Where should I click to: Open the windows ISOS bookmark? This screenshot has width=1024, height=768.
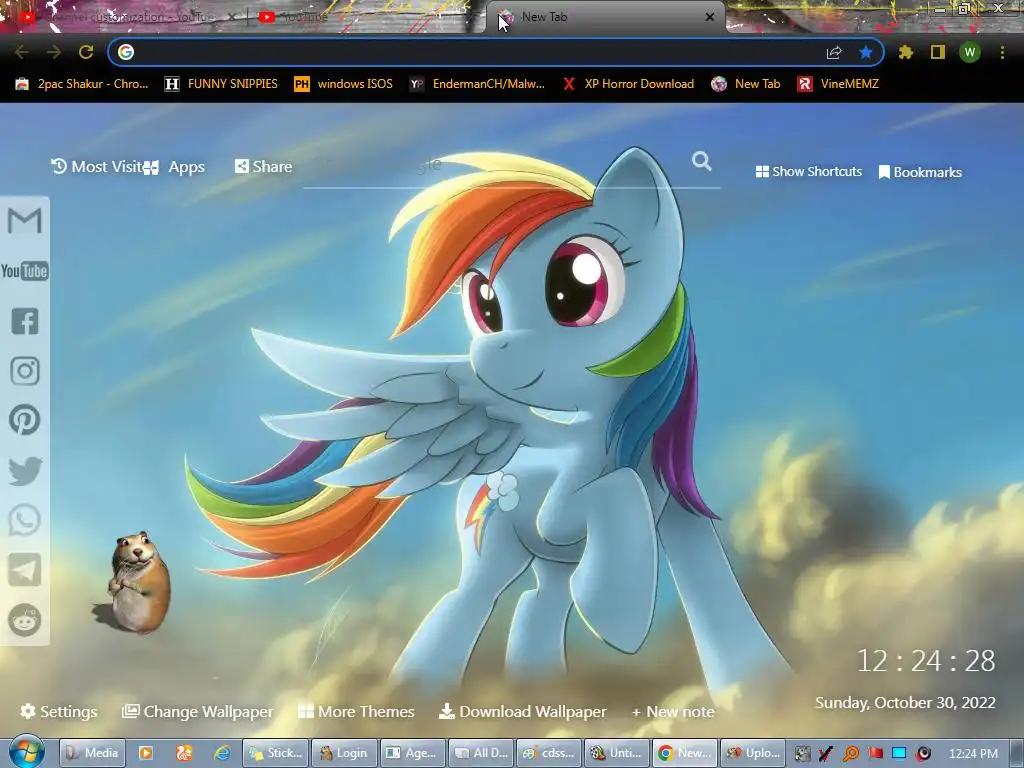(x=344, y=84)
